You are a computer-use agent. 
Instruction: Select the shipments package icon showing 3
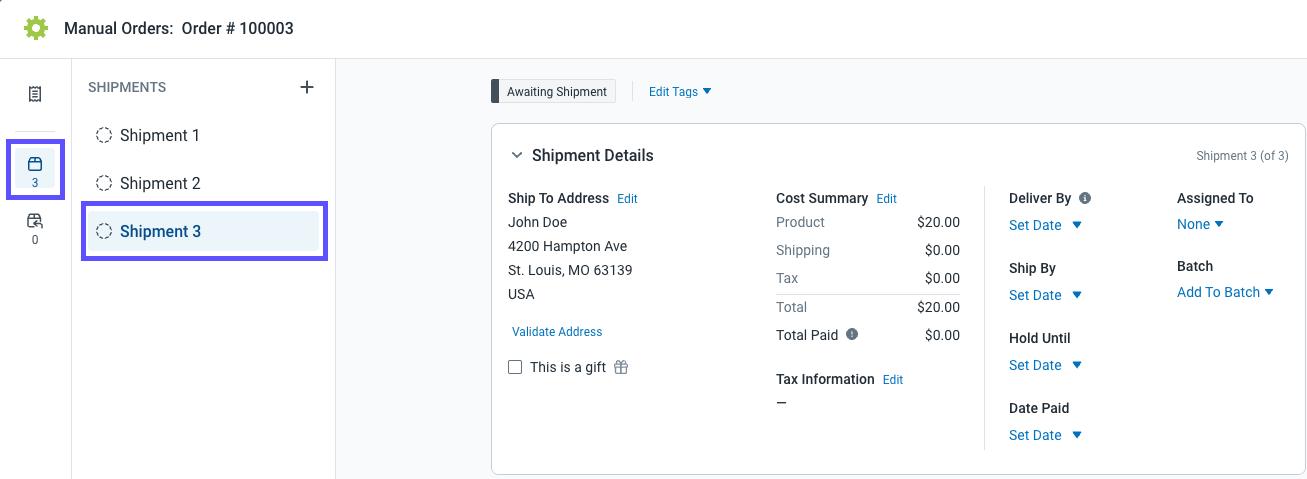[35, 169]
